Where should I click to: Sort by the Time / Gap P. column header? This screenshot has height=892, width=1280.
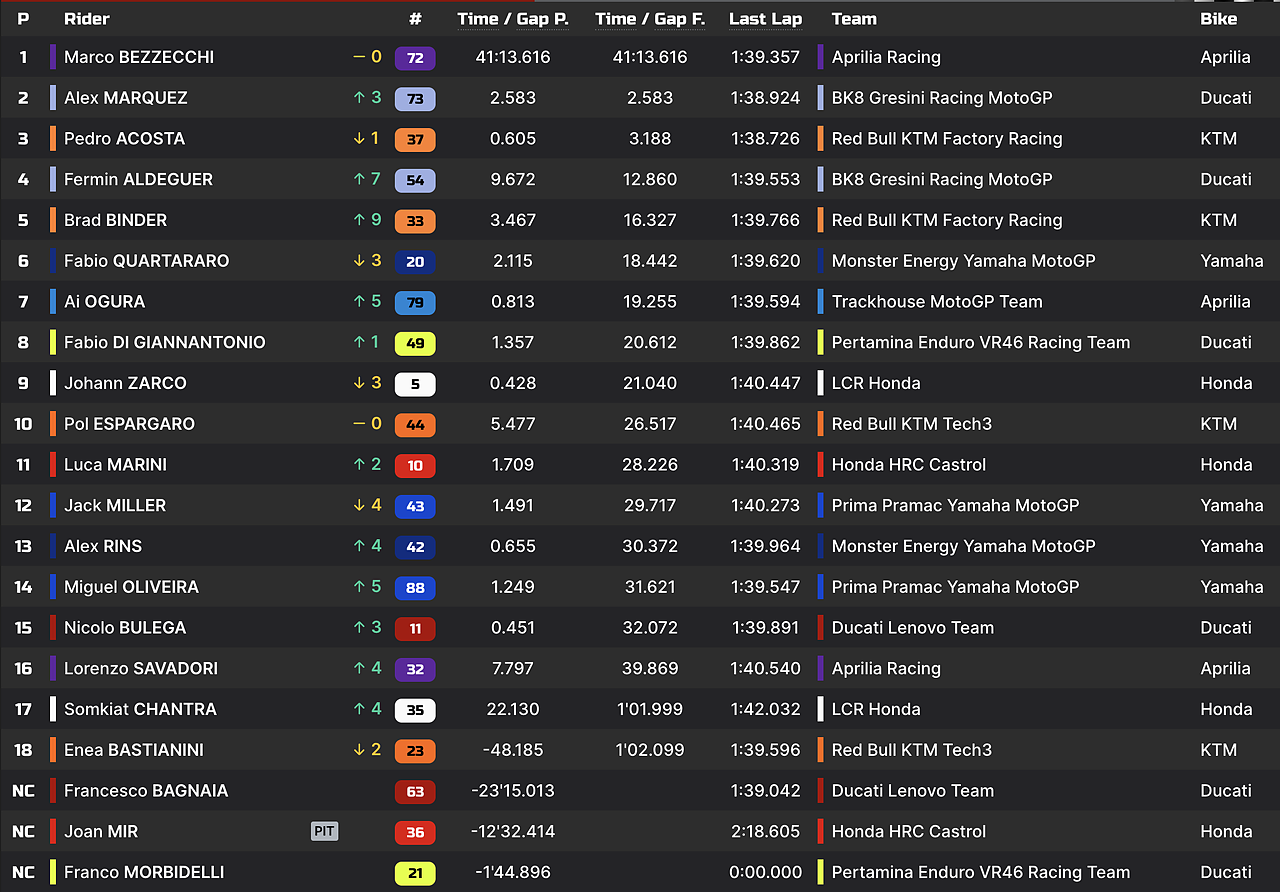[512, 19]
